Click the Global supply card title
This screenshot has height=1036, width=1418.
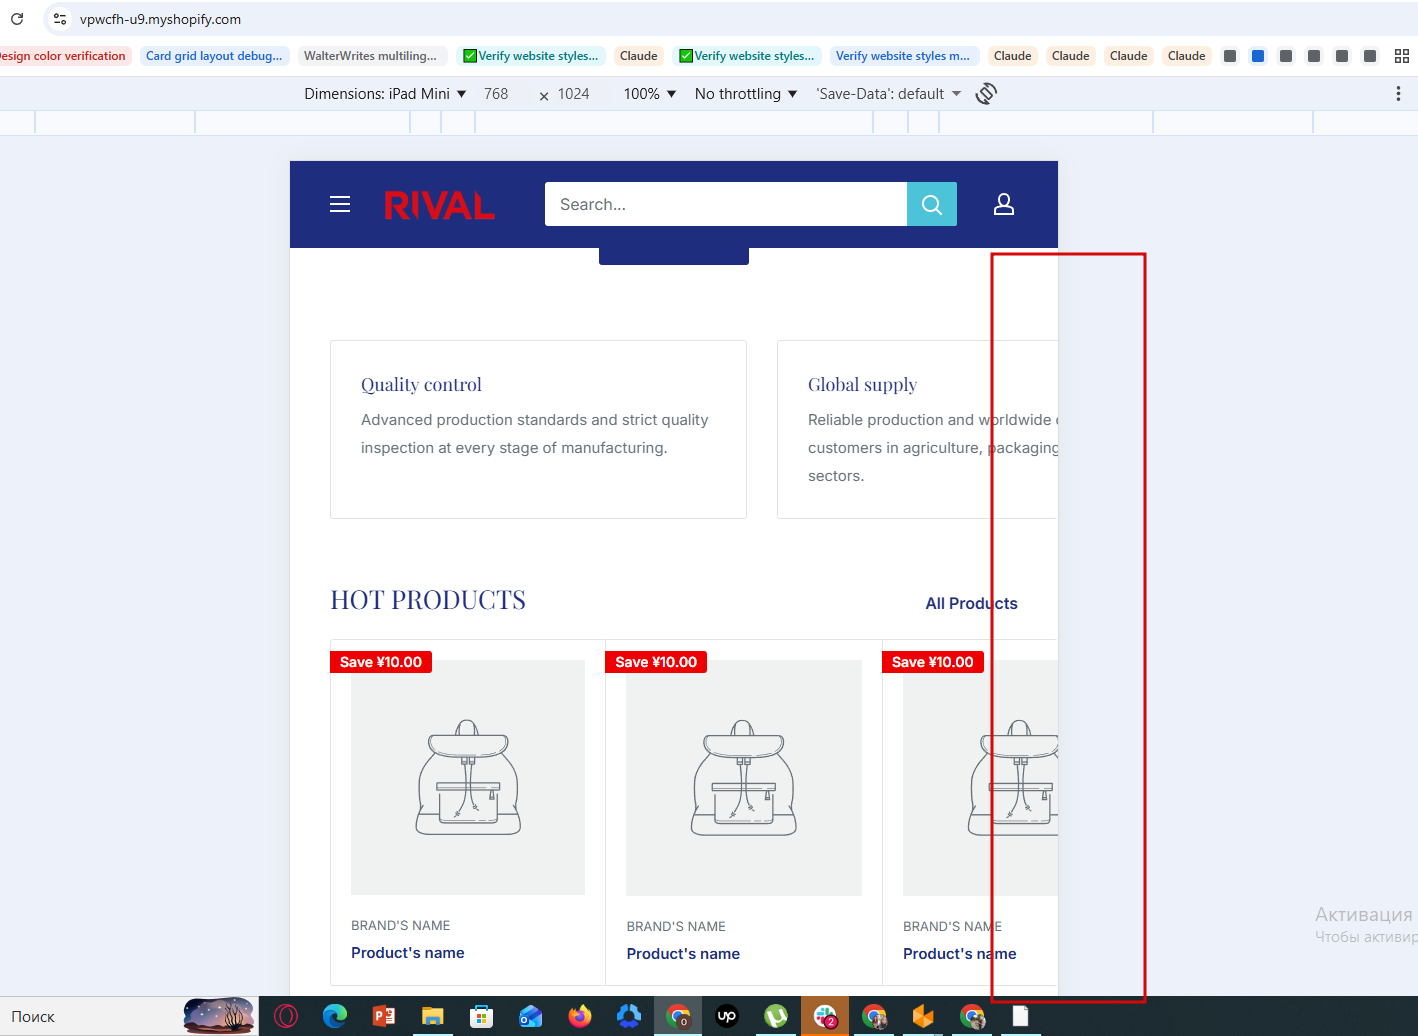point(862,385)
